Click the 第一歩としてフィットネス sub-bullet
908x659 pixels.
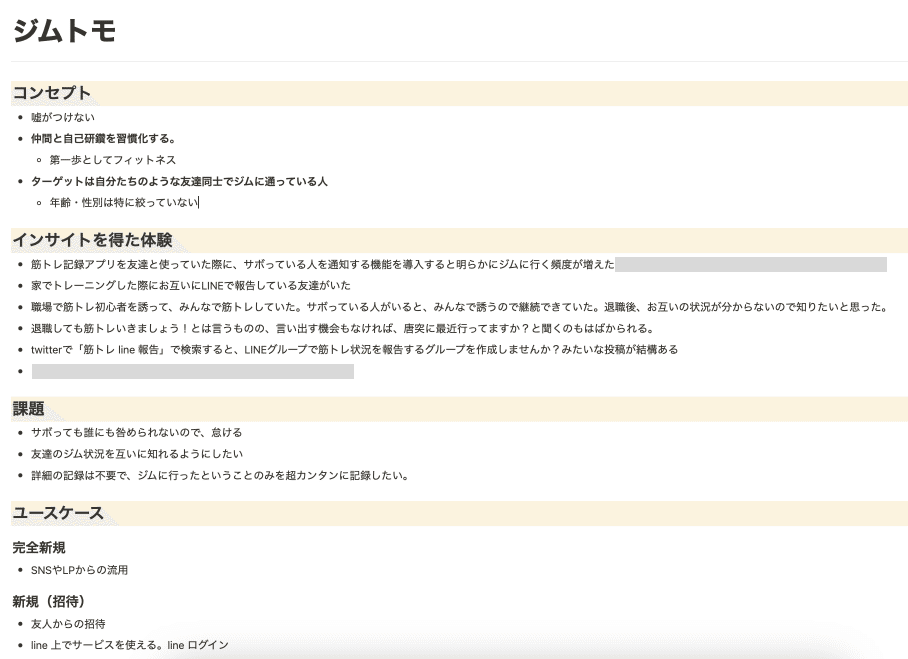pos(112,160)
